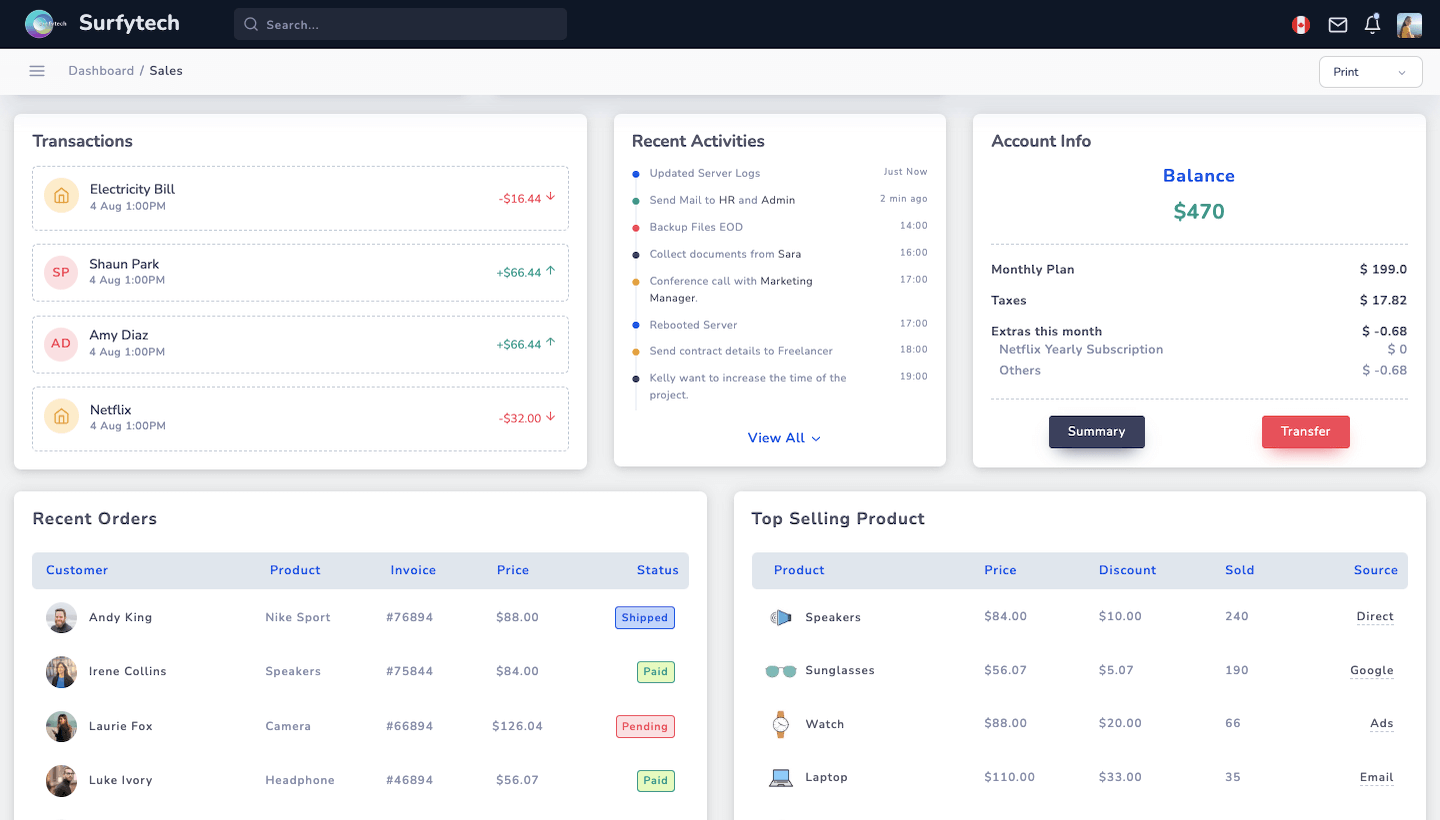Expand the View All activities list
Viewport: 1440px width, 820px height.
pos(783,437)
